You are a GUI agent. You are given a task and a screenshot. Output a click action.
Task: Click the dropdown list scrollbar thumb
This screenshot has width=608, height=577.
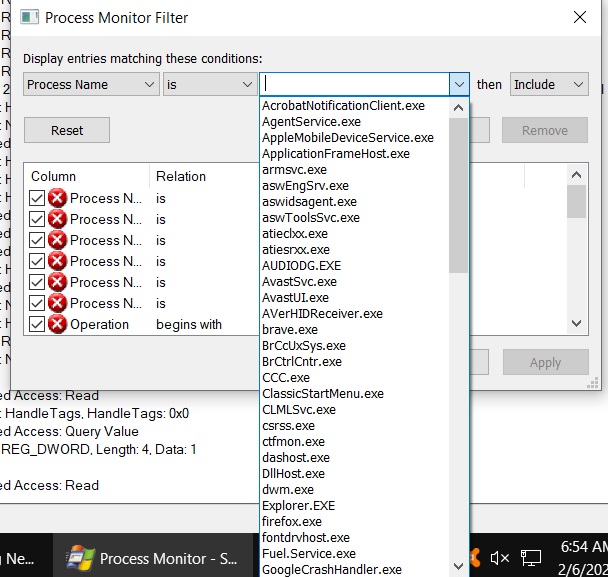click(459, 195)
